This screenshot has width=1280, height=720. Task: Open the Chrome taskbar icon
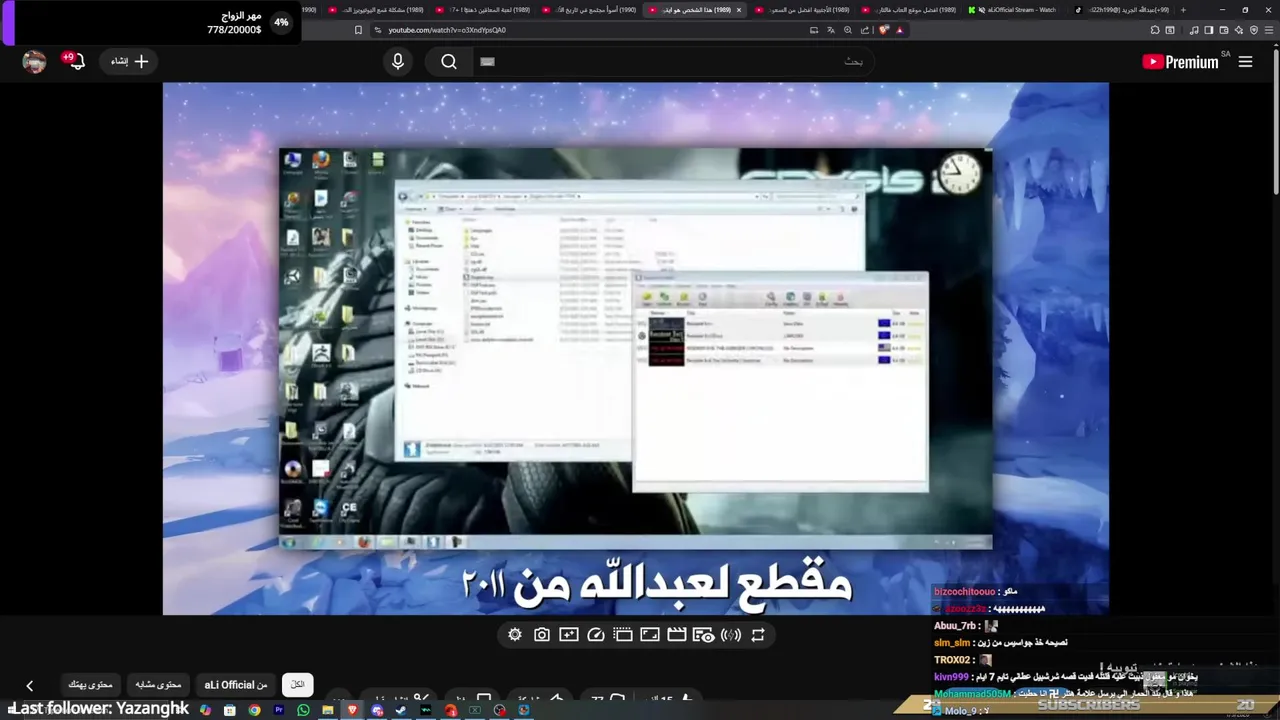tap(254, 710)
